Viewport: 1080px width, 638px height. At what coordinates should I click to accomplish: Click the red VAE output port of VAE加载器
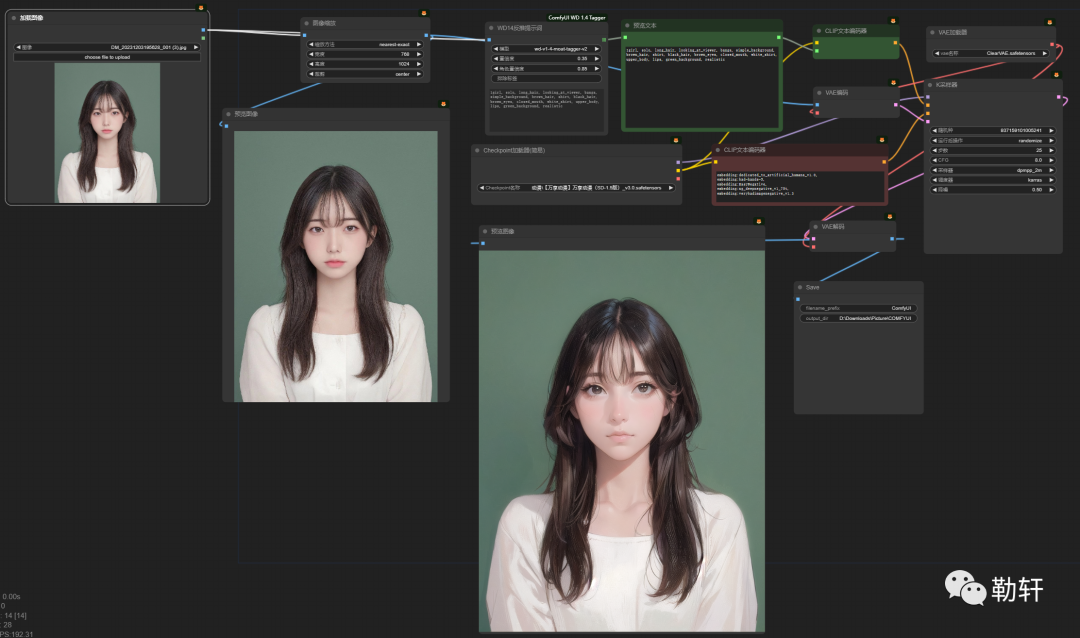pyautogui.click(x=1052, y=44)
